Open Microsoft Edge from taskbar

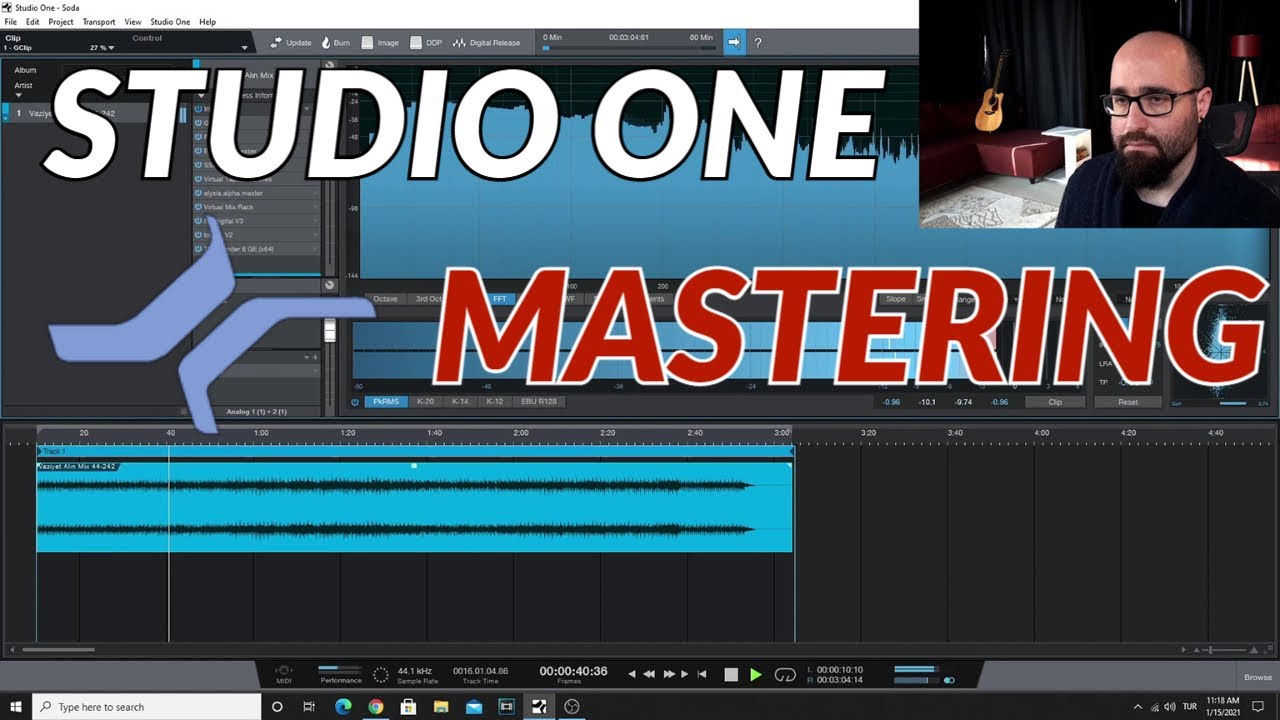coord(343,706)
